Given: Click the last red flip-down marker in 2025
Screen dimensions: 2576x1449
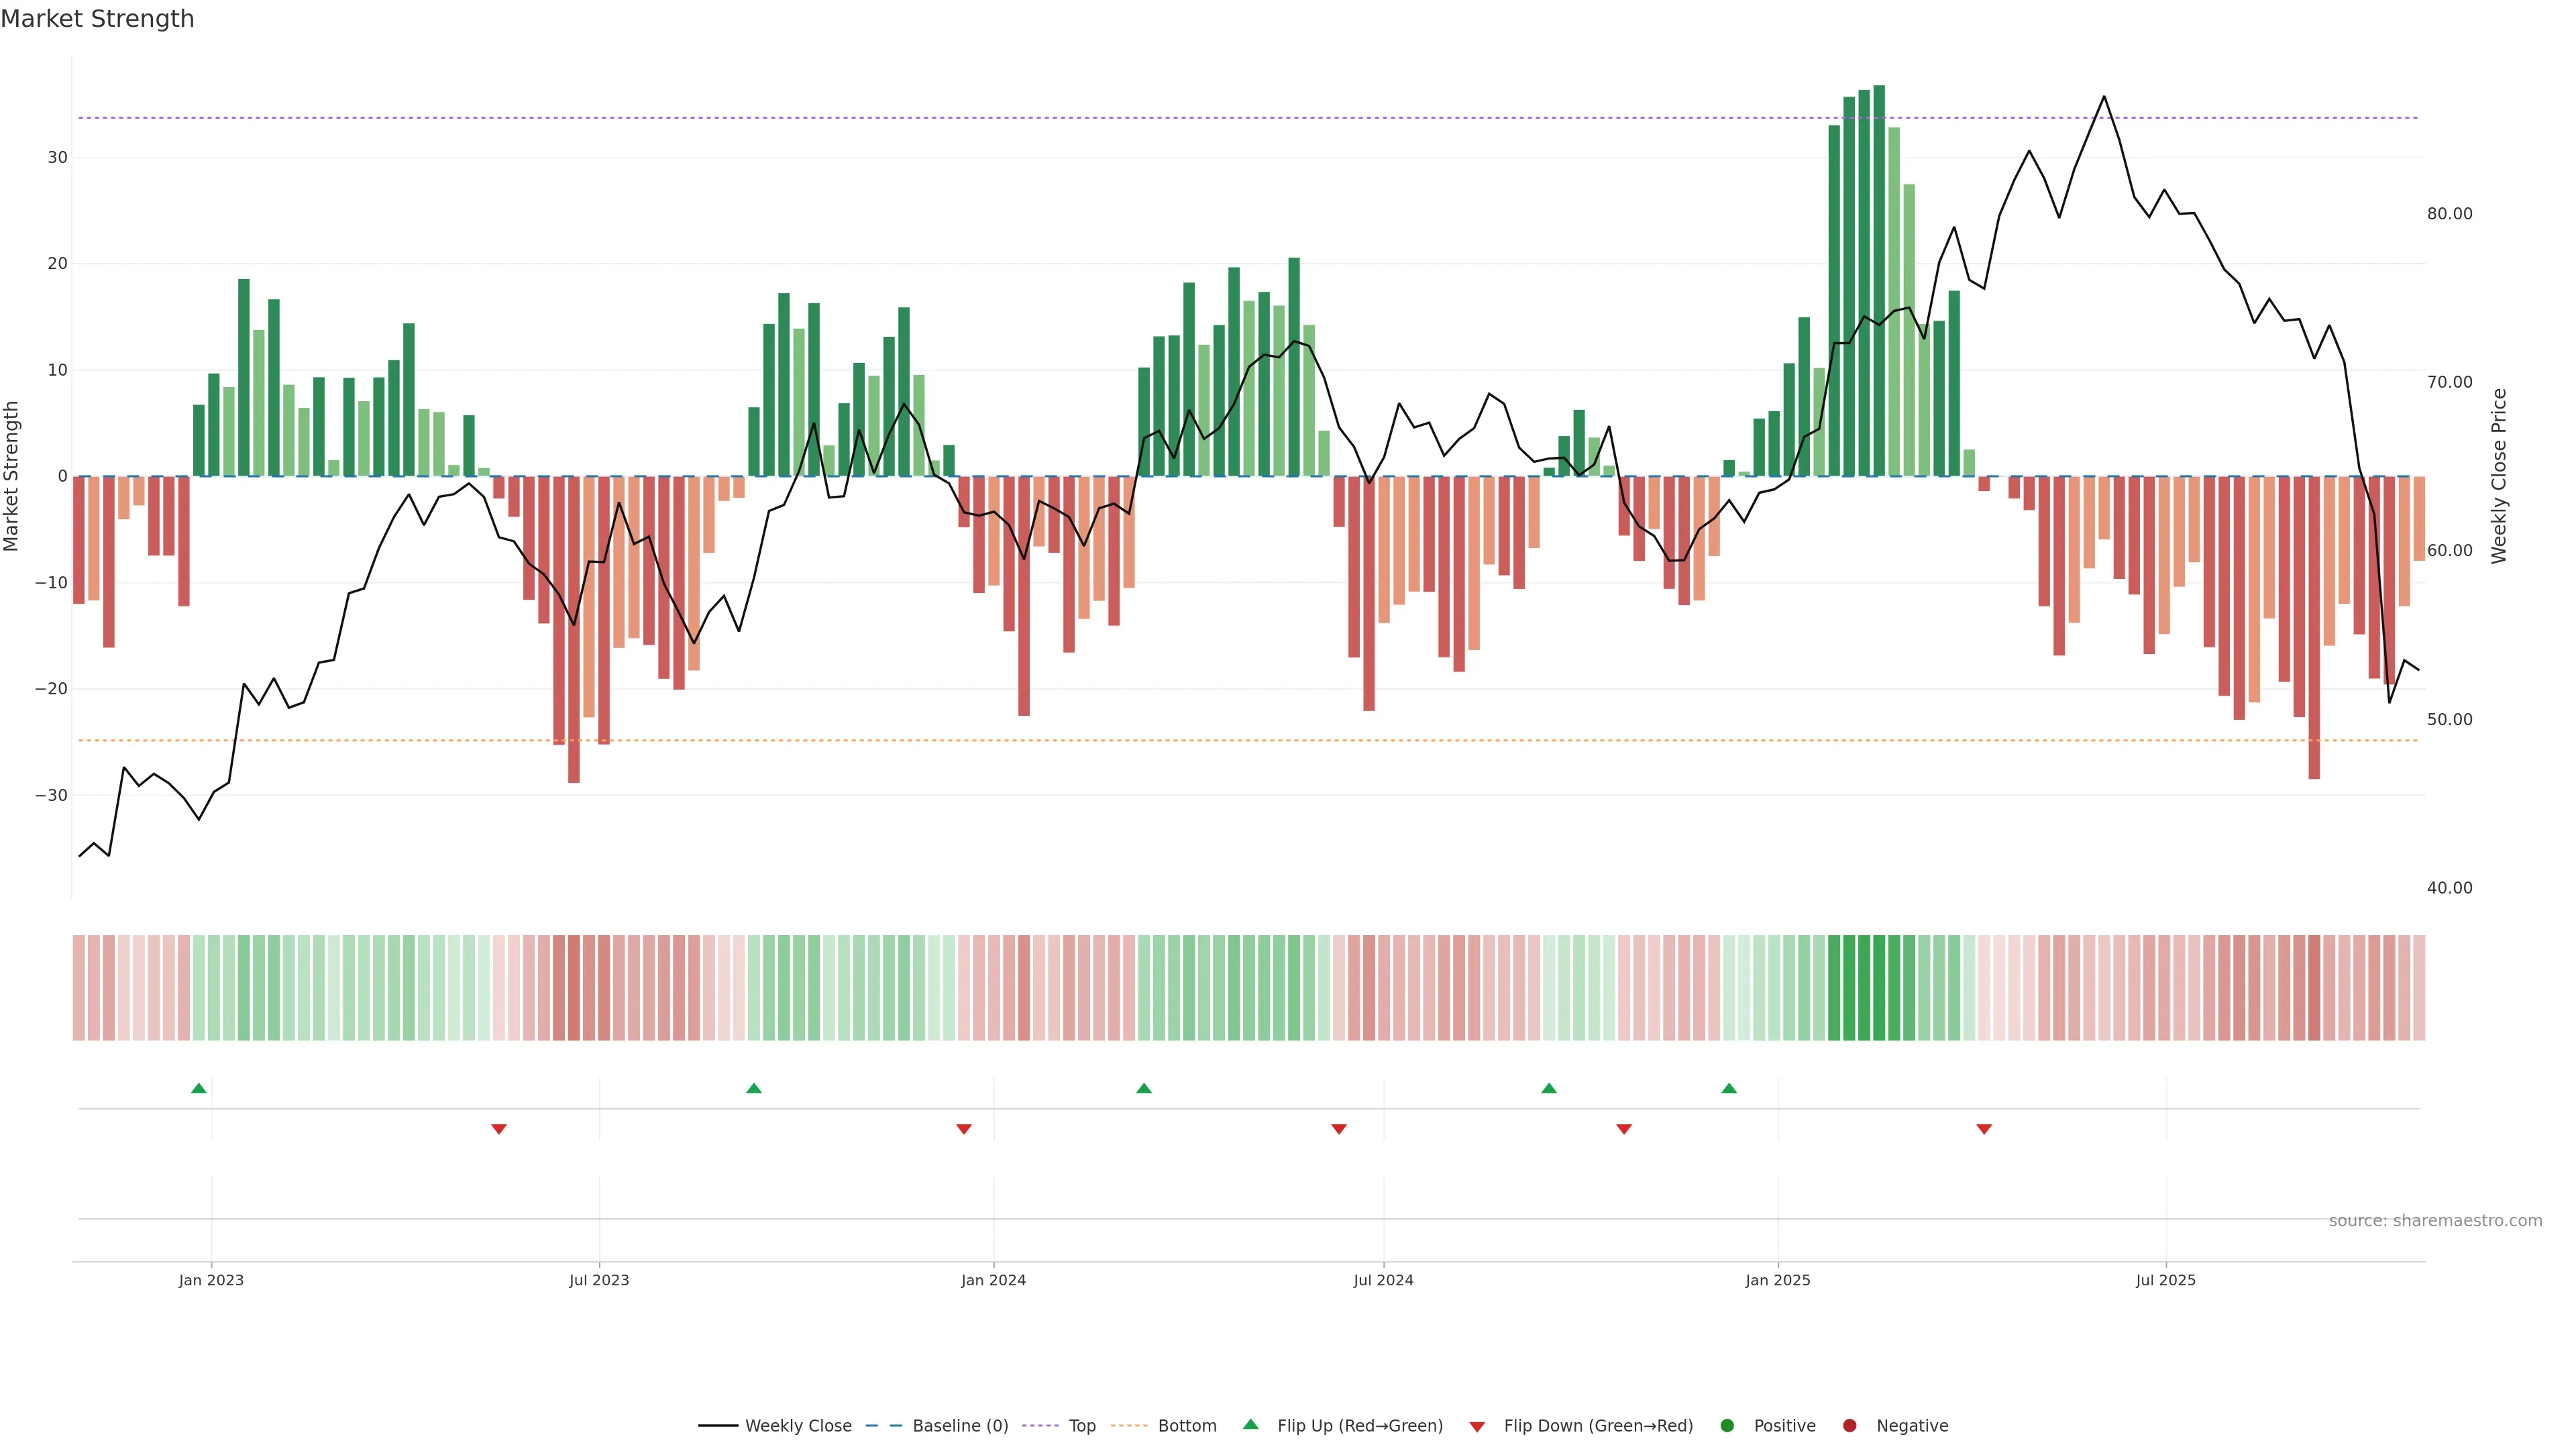Looking at the screenshot, I should pos(1984,1129).
